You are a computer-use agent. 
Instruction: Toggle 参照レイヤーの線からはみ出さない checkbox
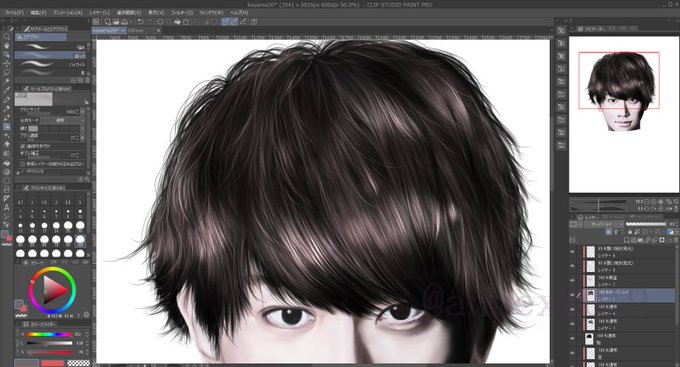[x=23, y=164]
